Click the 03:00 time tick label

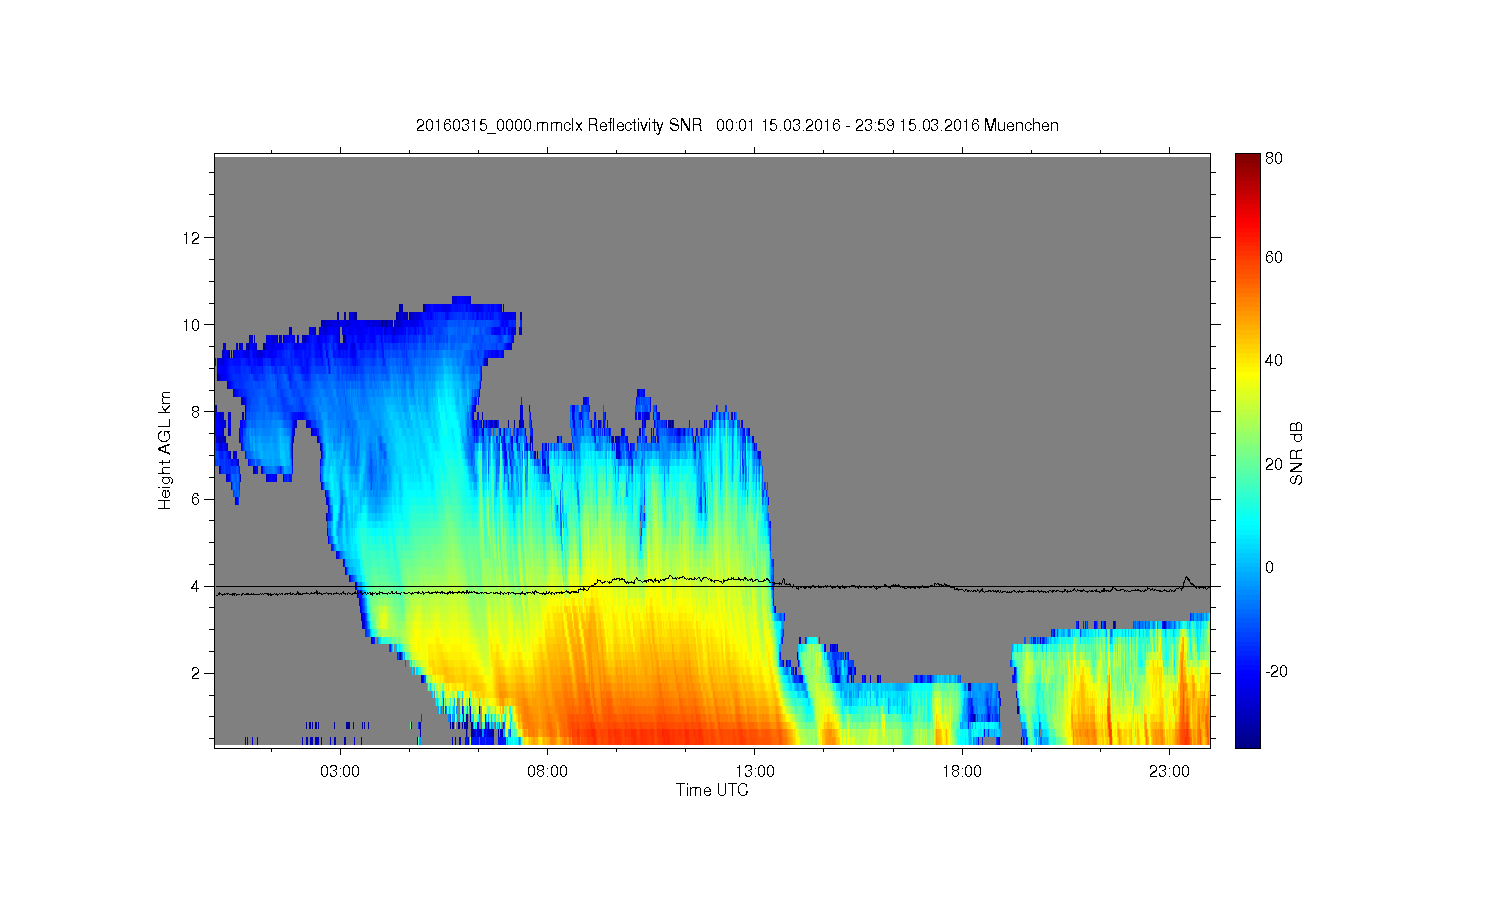pos(340,772)
